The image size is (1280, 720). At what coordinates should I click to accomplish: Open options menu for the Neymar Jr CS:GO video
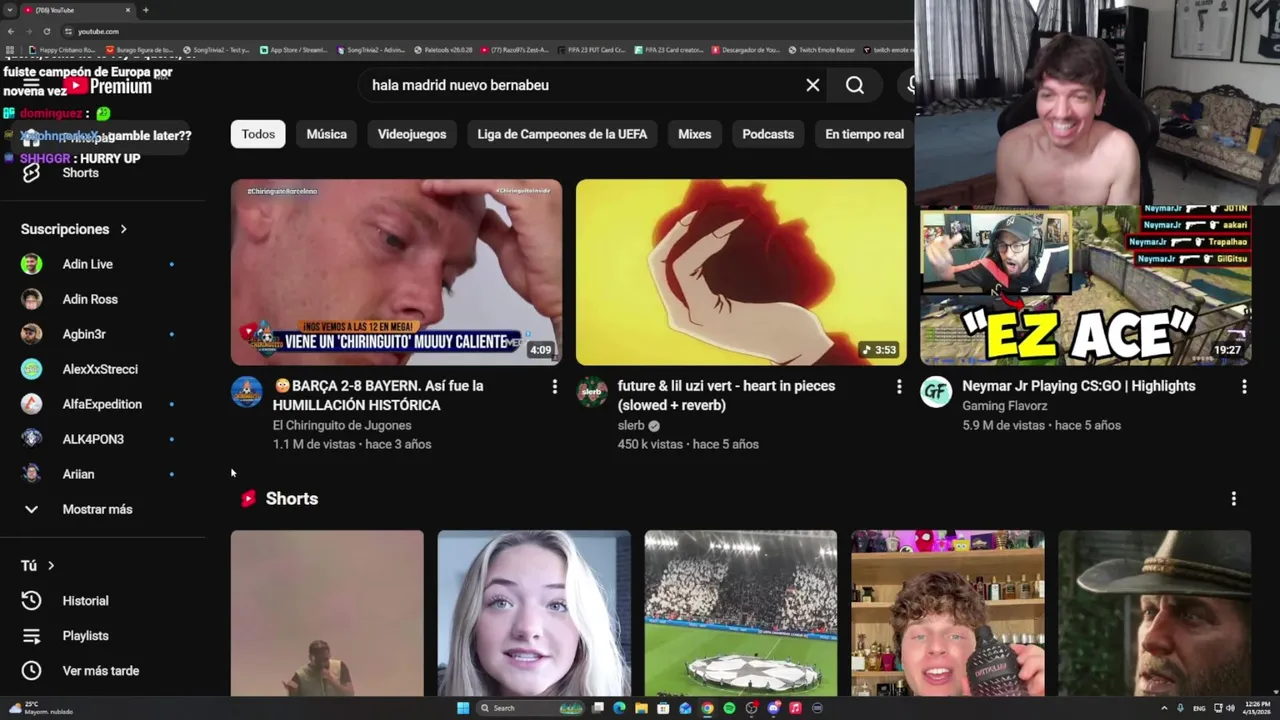pos(1244,386)
